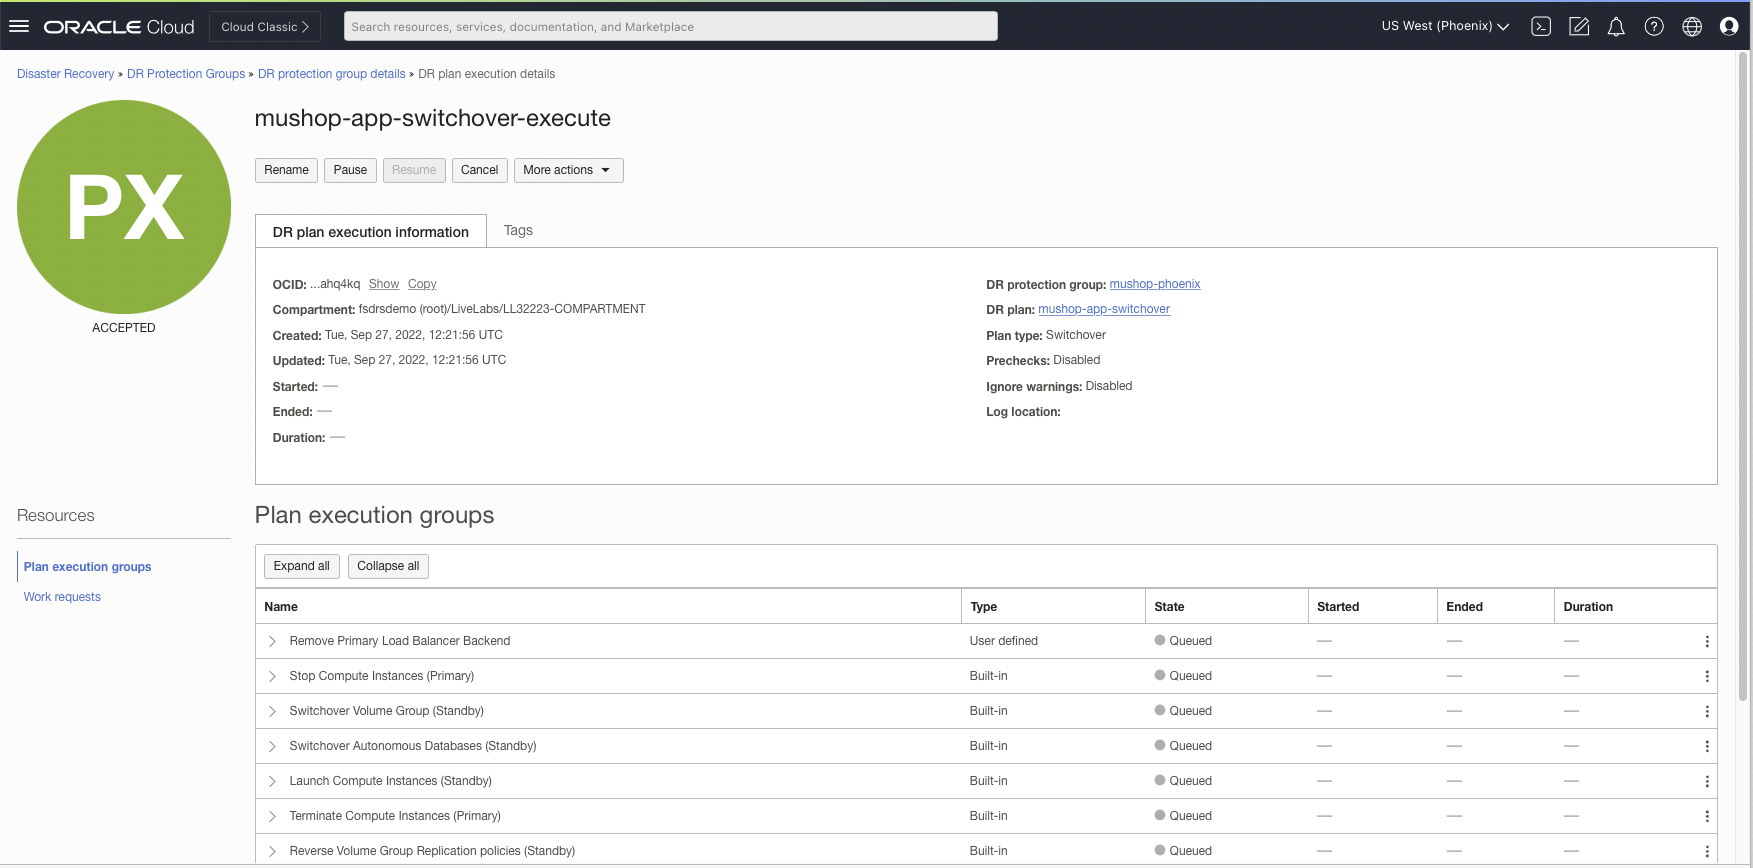The width and height of the screenshot is (1753, 868).
Task: Open the hamburger navigation menu
Action: point(19,27)
